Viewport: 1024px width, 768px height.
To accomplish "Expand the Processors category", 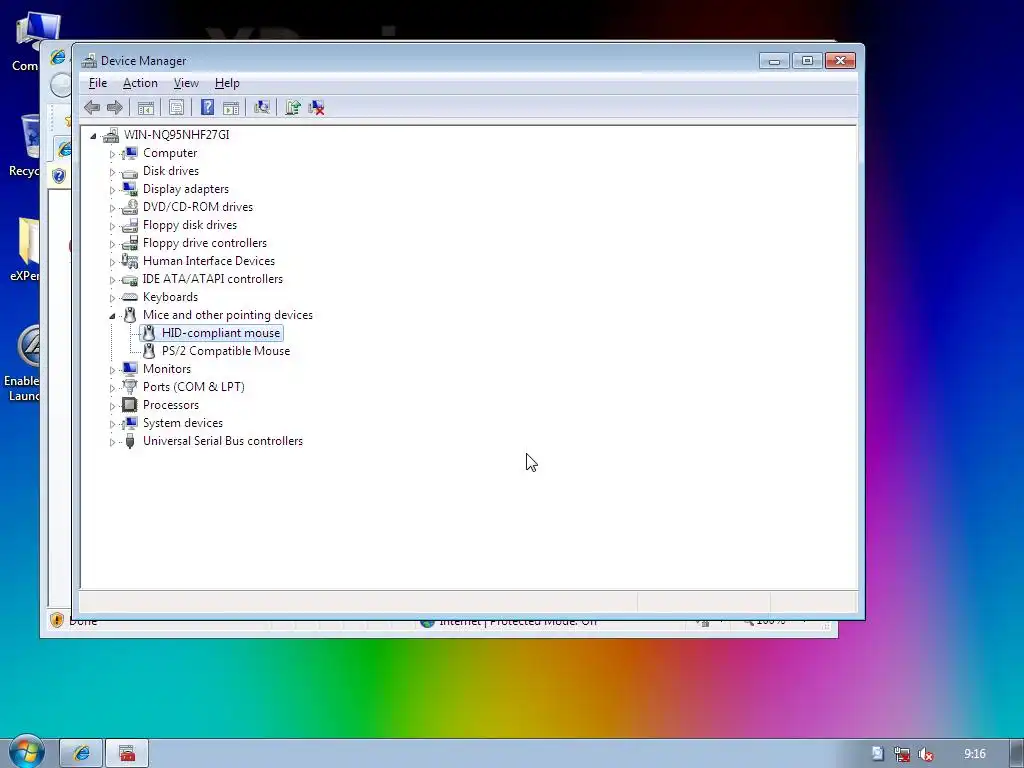I will pyautogui.click(x=112, y=406).
